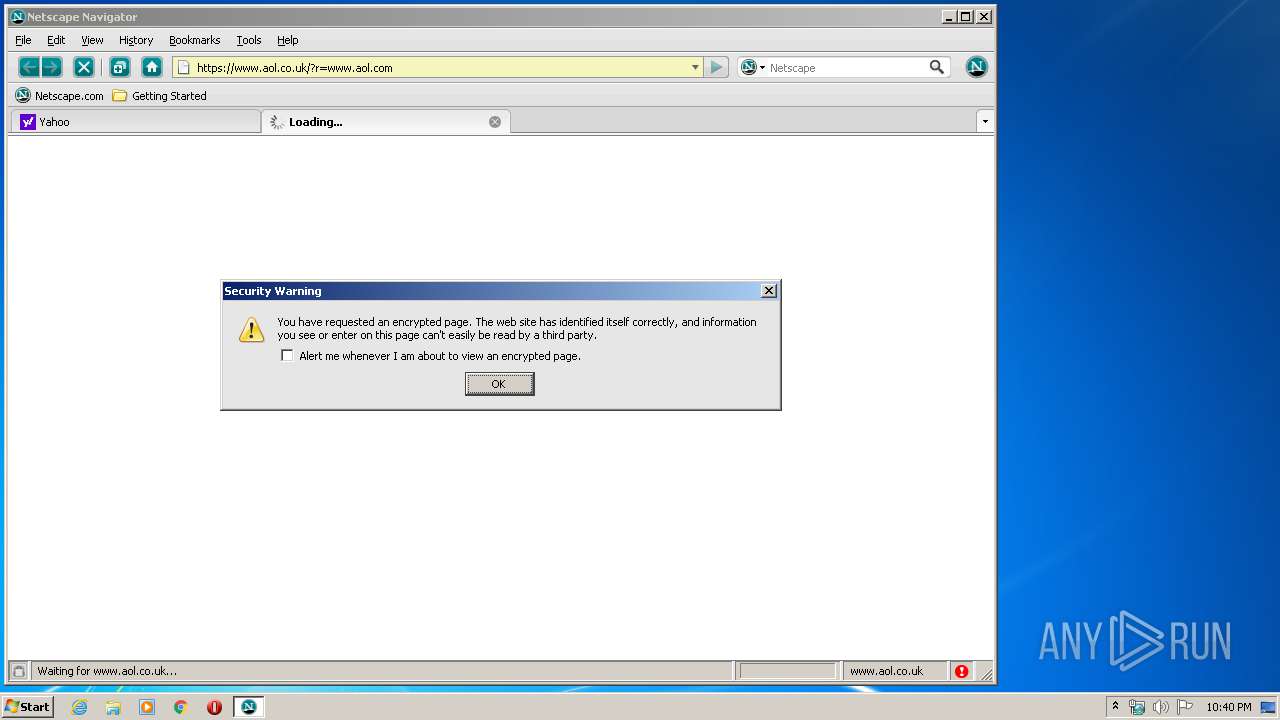Viewport: 1280px width, 720px height.
Task: Go to the Home page icon
Action: coord(152,67)
